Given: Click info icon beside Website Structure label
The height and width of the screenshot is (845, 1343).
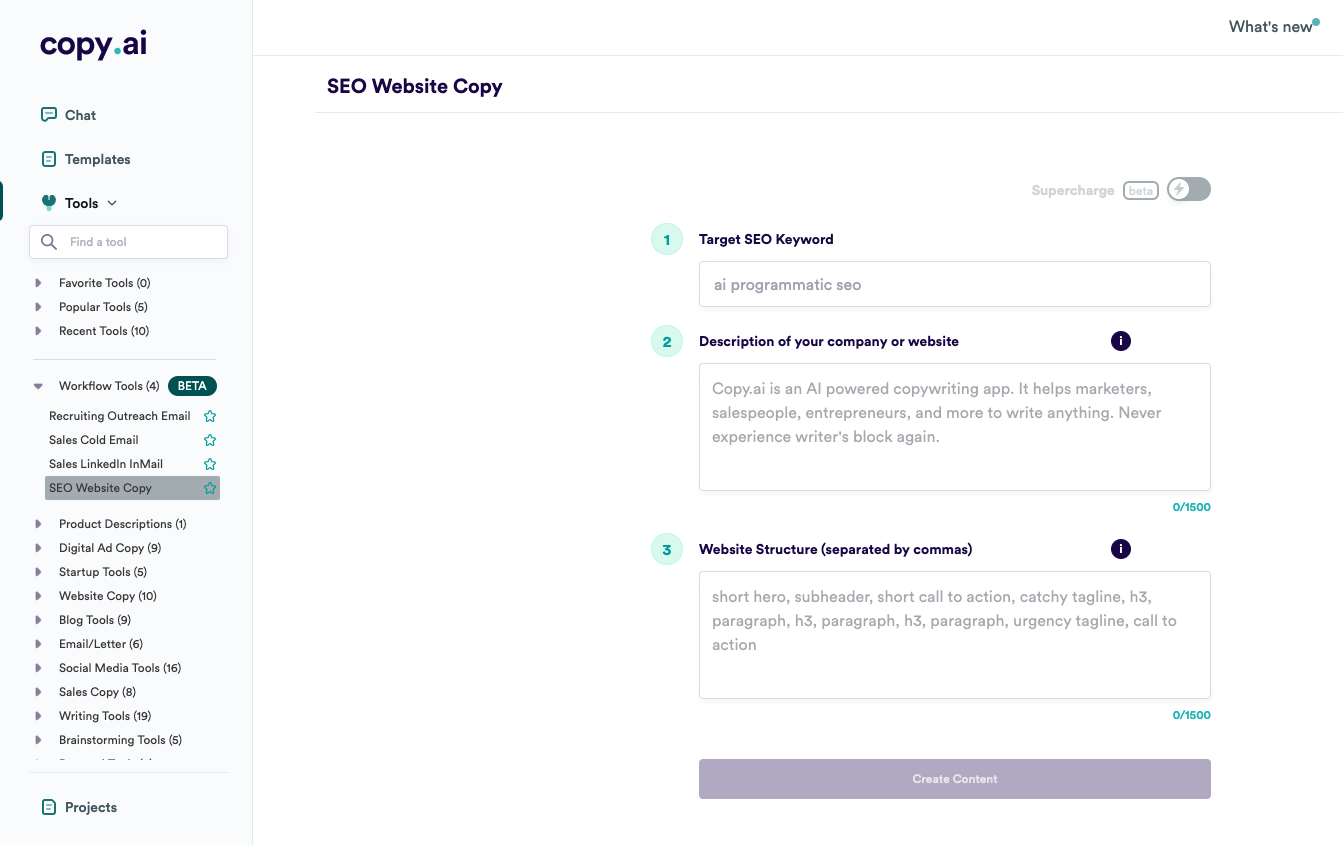Looking at the screenshot, I should [x=1121, y=549].
